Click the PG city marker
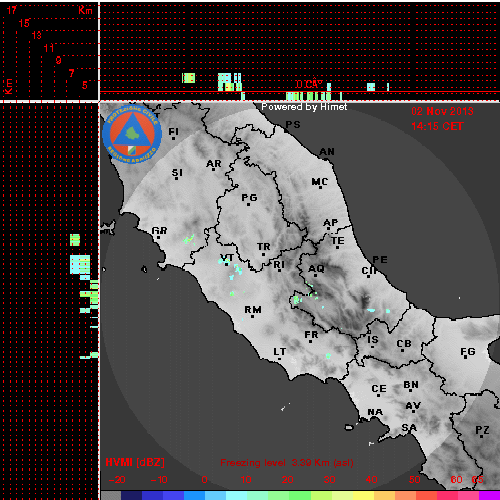 tap(248, 204)
